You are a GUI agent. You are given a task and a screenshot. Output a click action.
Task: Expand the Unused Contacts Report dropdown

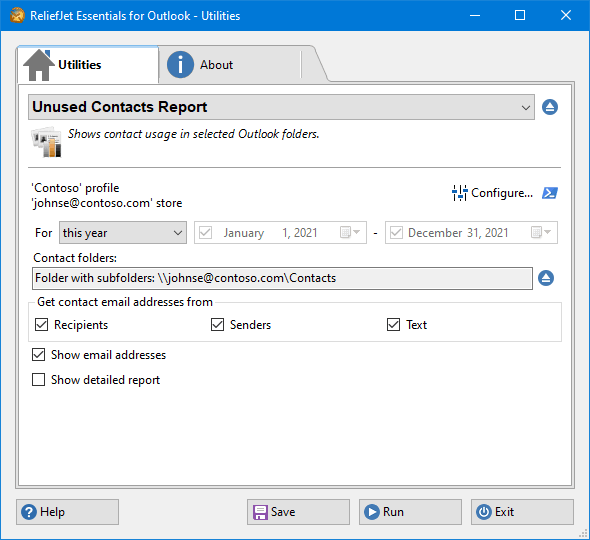[x=281, y=107]
